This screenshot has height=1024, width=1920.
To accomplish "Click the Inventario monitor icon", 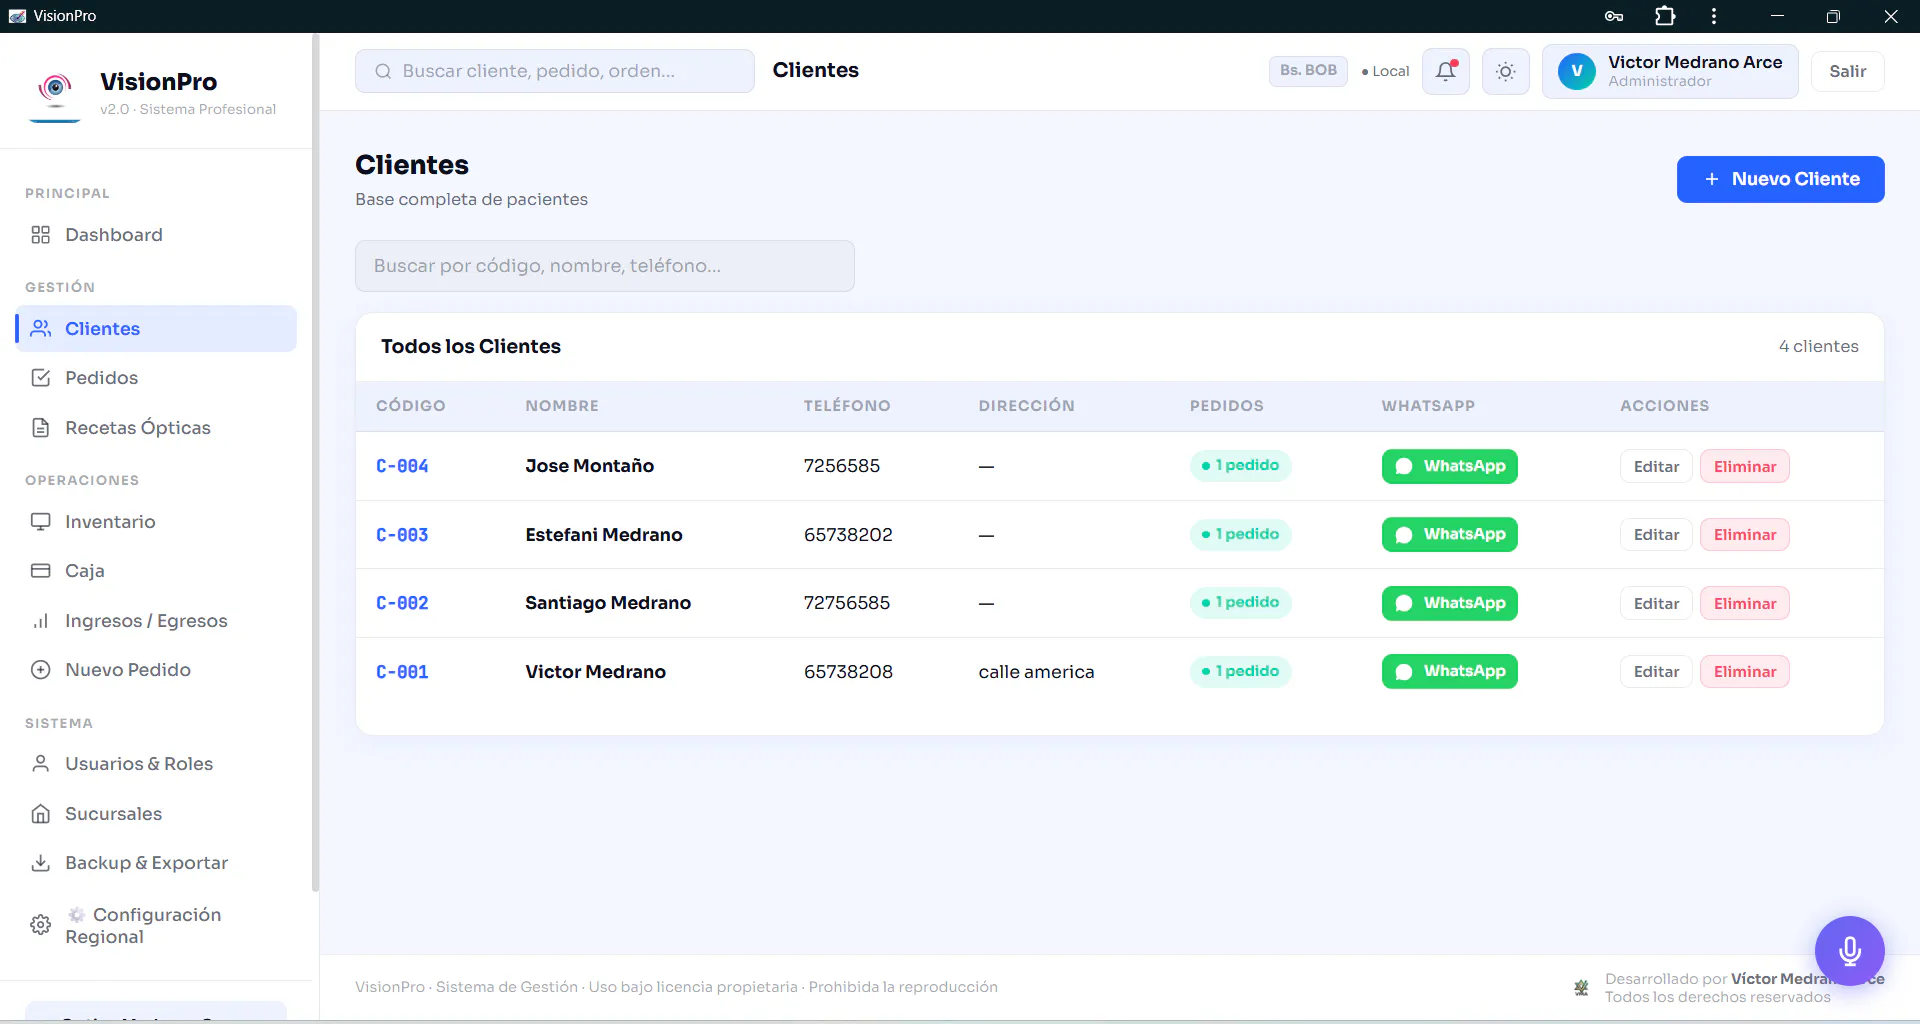I will (40, 522).
